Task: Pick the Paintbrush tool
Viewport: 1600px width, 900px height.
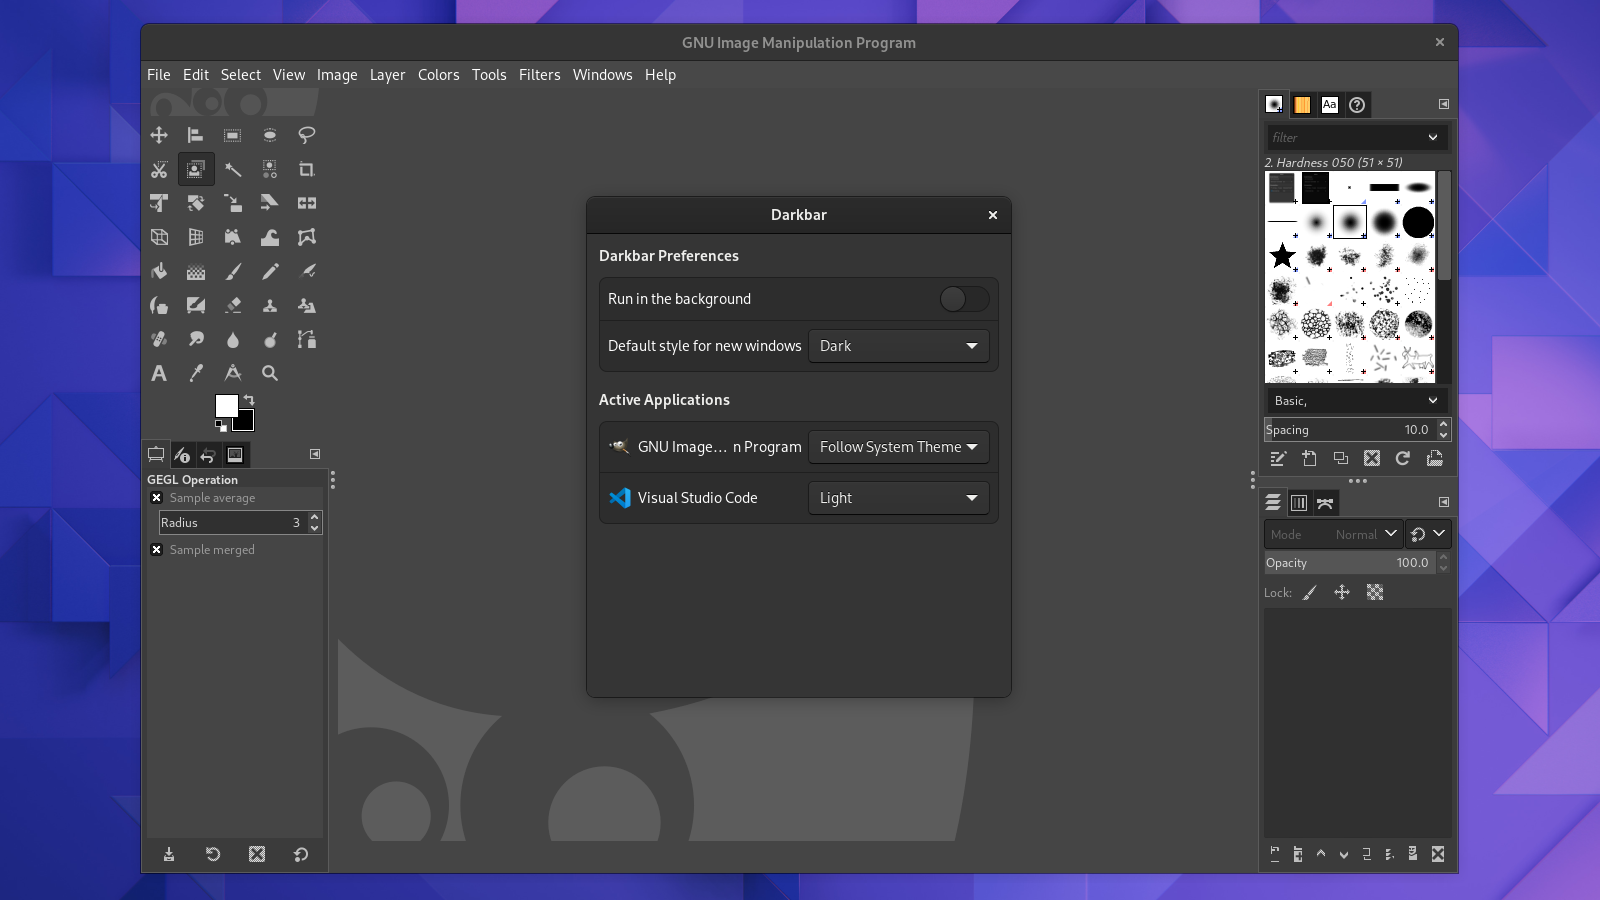Action: (x=233, y=271)
